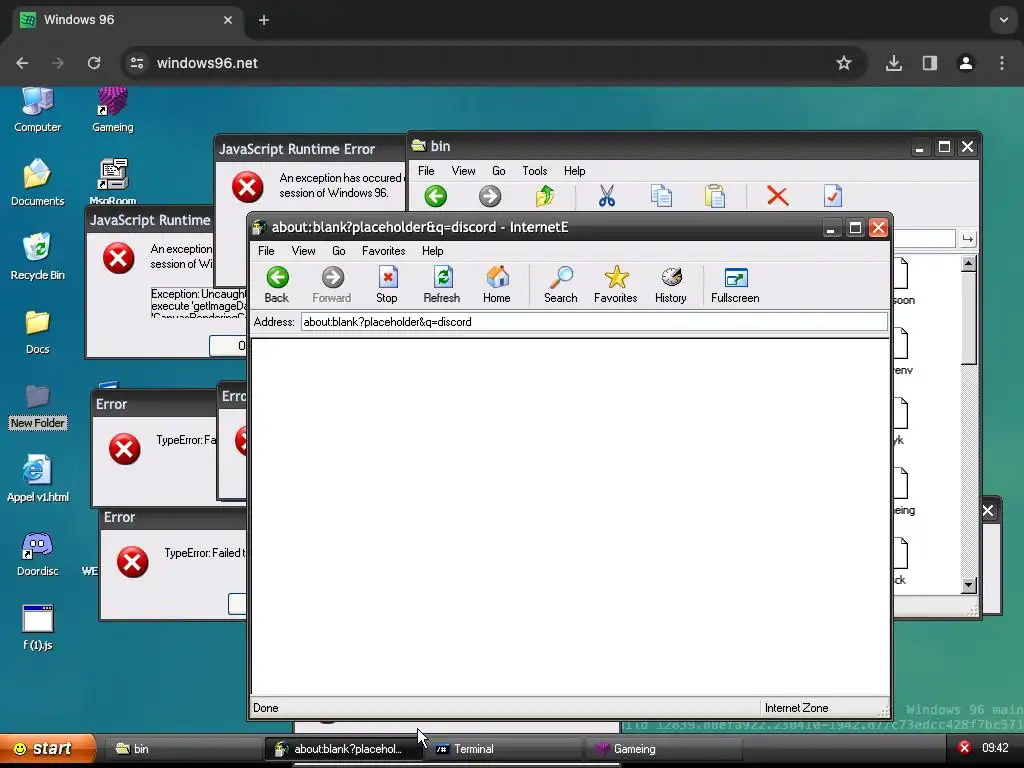The width and height of the screenshot is (1024, 768).
Task: Switch to Terminal taskbar item
Action: [505, 749]
